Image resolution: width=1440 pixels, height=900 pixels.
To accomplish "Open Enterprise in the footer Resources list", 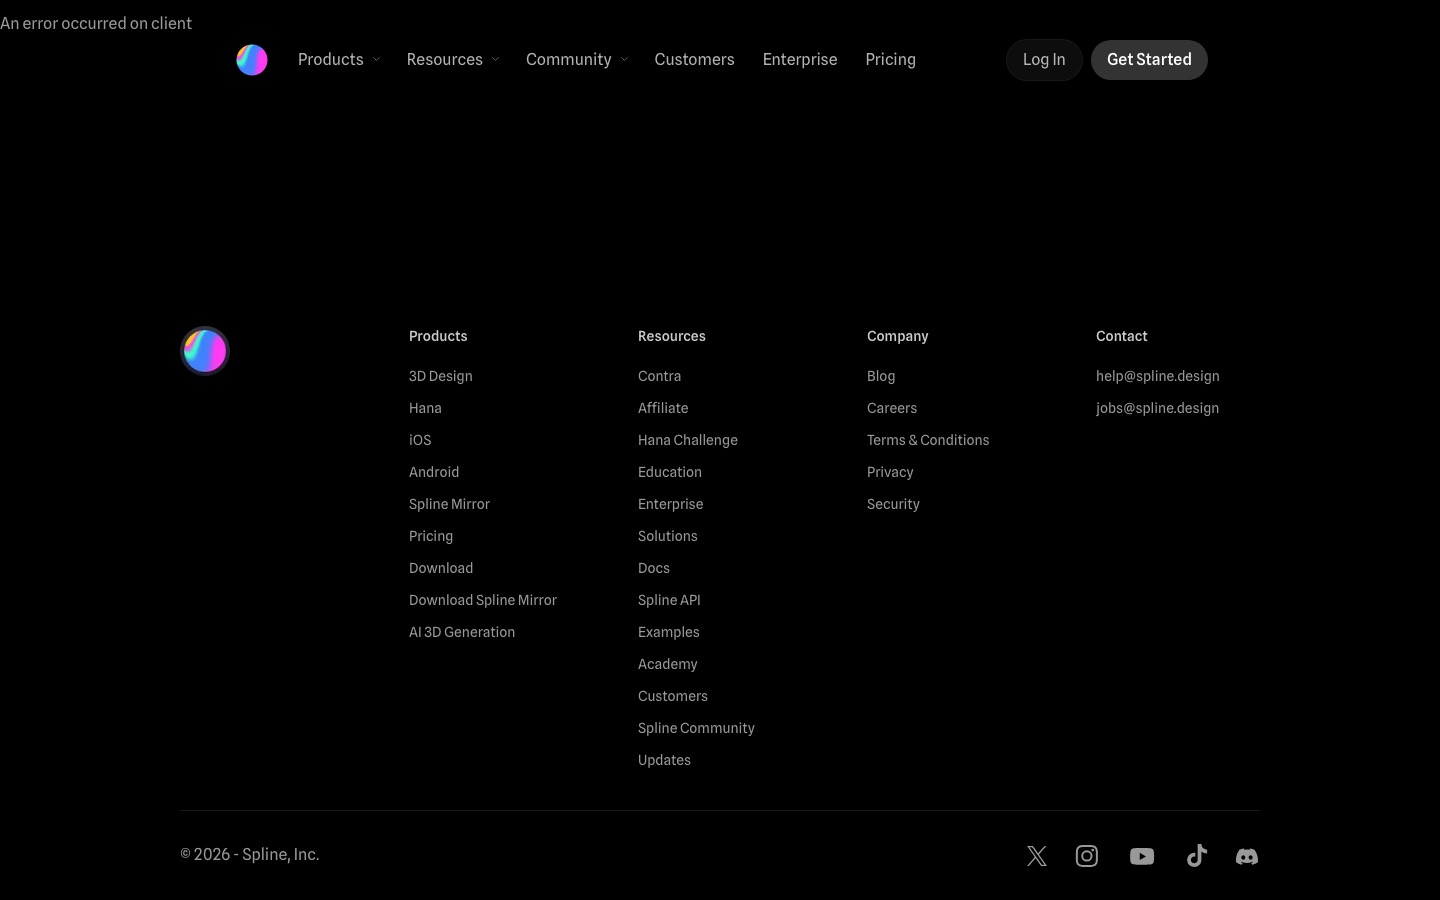I will coord(671,504).
